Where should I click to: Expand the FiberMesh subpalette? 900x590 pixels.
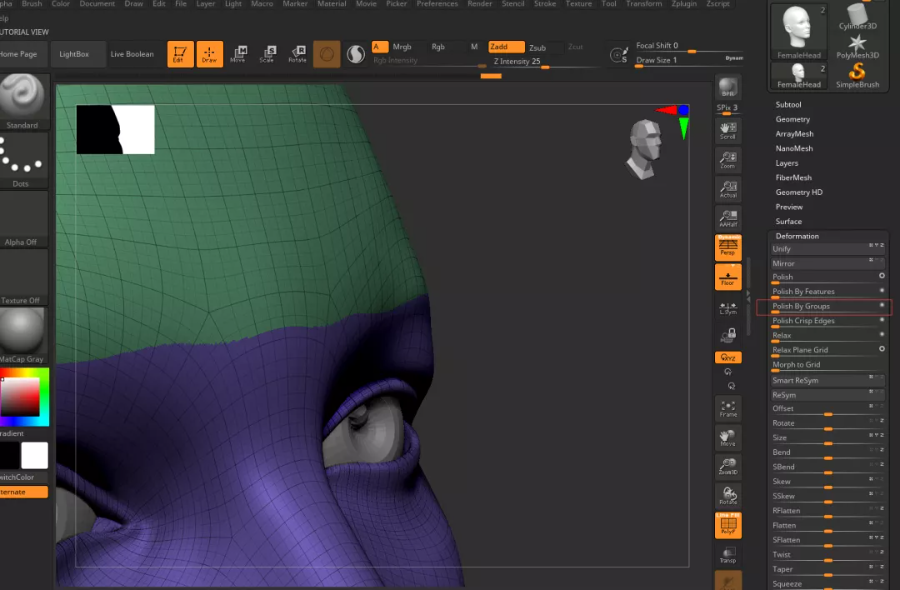[x=793, y=177]
